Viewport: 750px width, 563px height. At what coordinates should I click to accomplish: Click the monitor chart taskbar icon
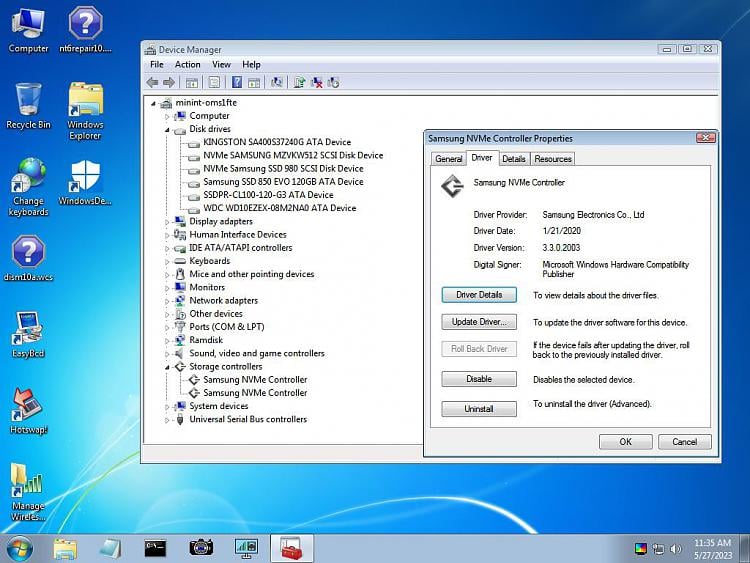pos(246,548)
